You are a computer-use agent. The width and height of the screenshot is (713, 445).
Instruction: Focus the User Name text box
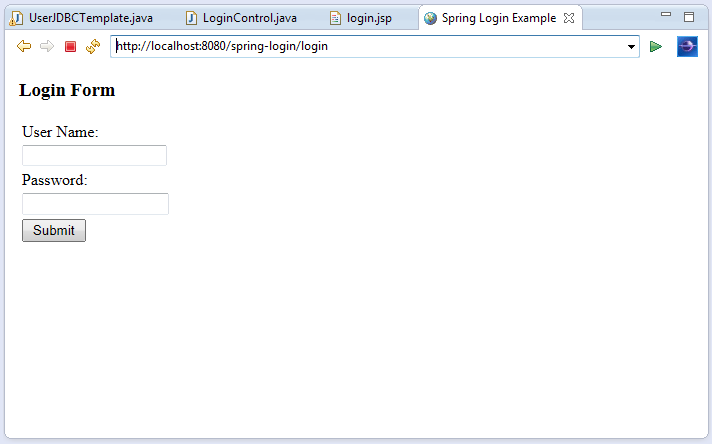pyautogui.click(x=94, y=155)
